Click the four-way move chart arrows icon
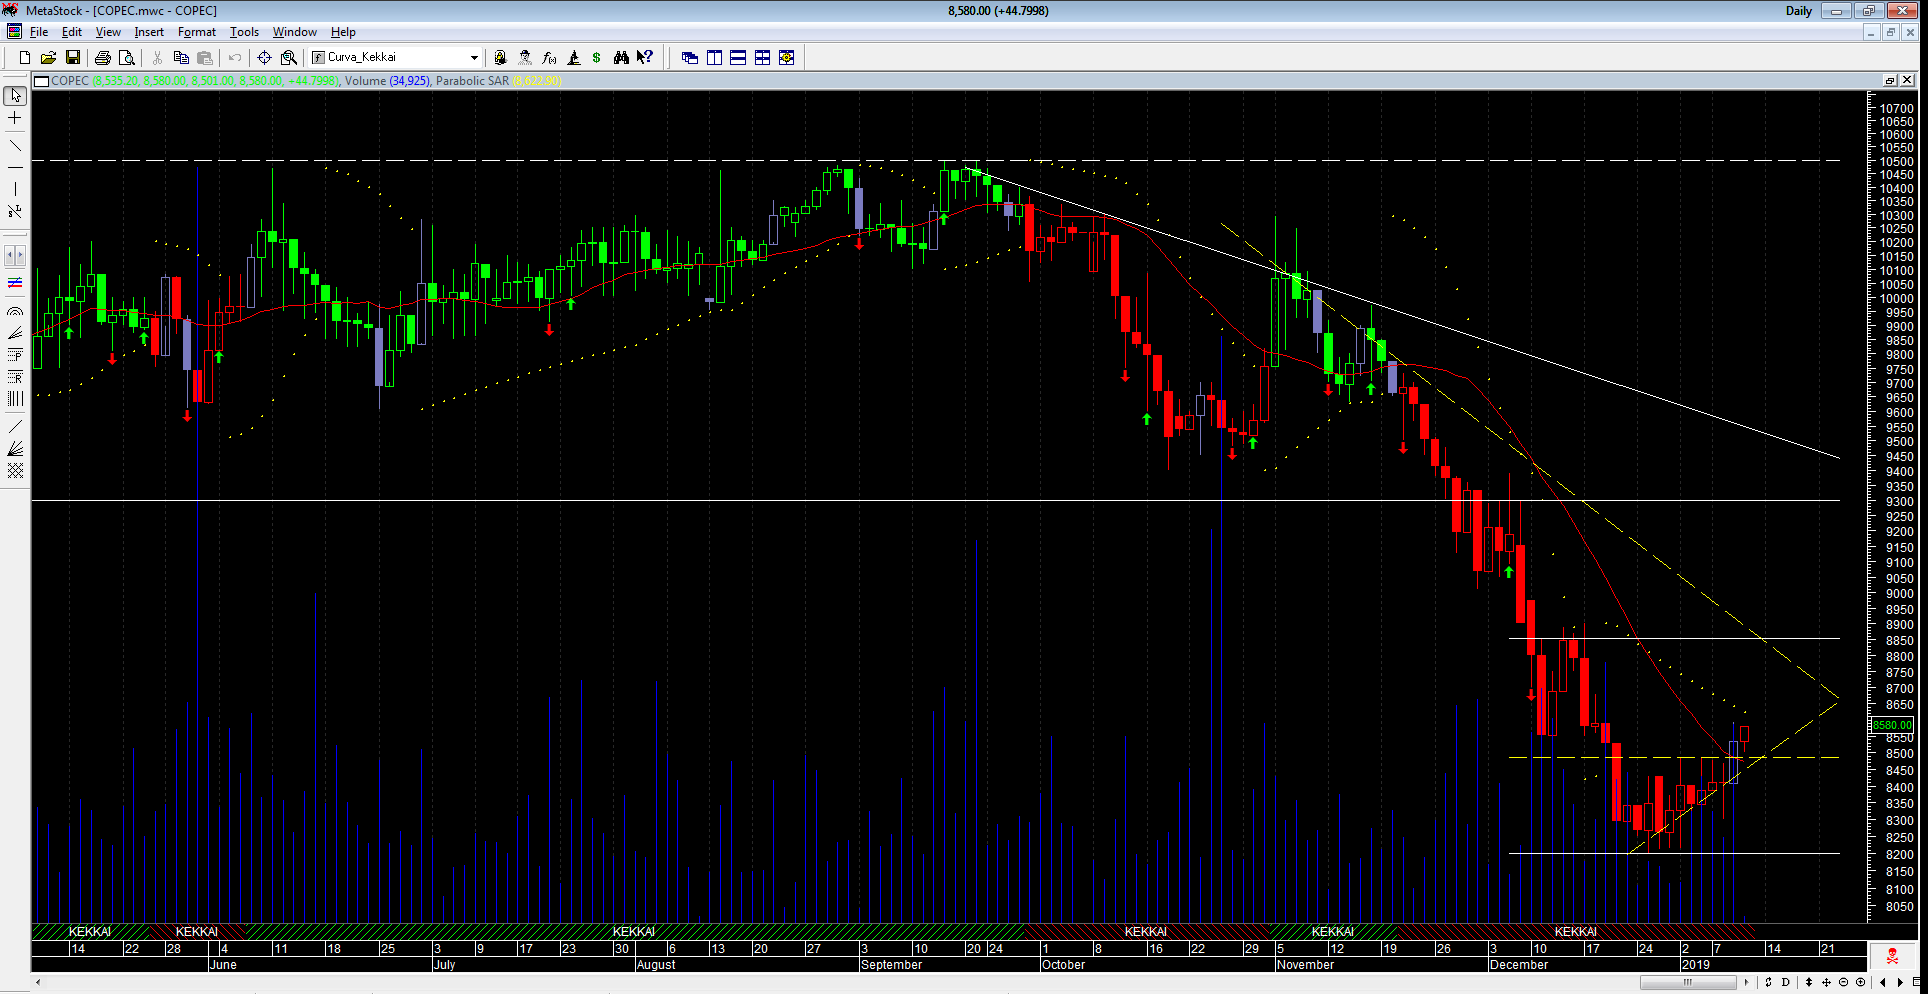 (x=1827, y=983)
